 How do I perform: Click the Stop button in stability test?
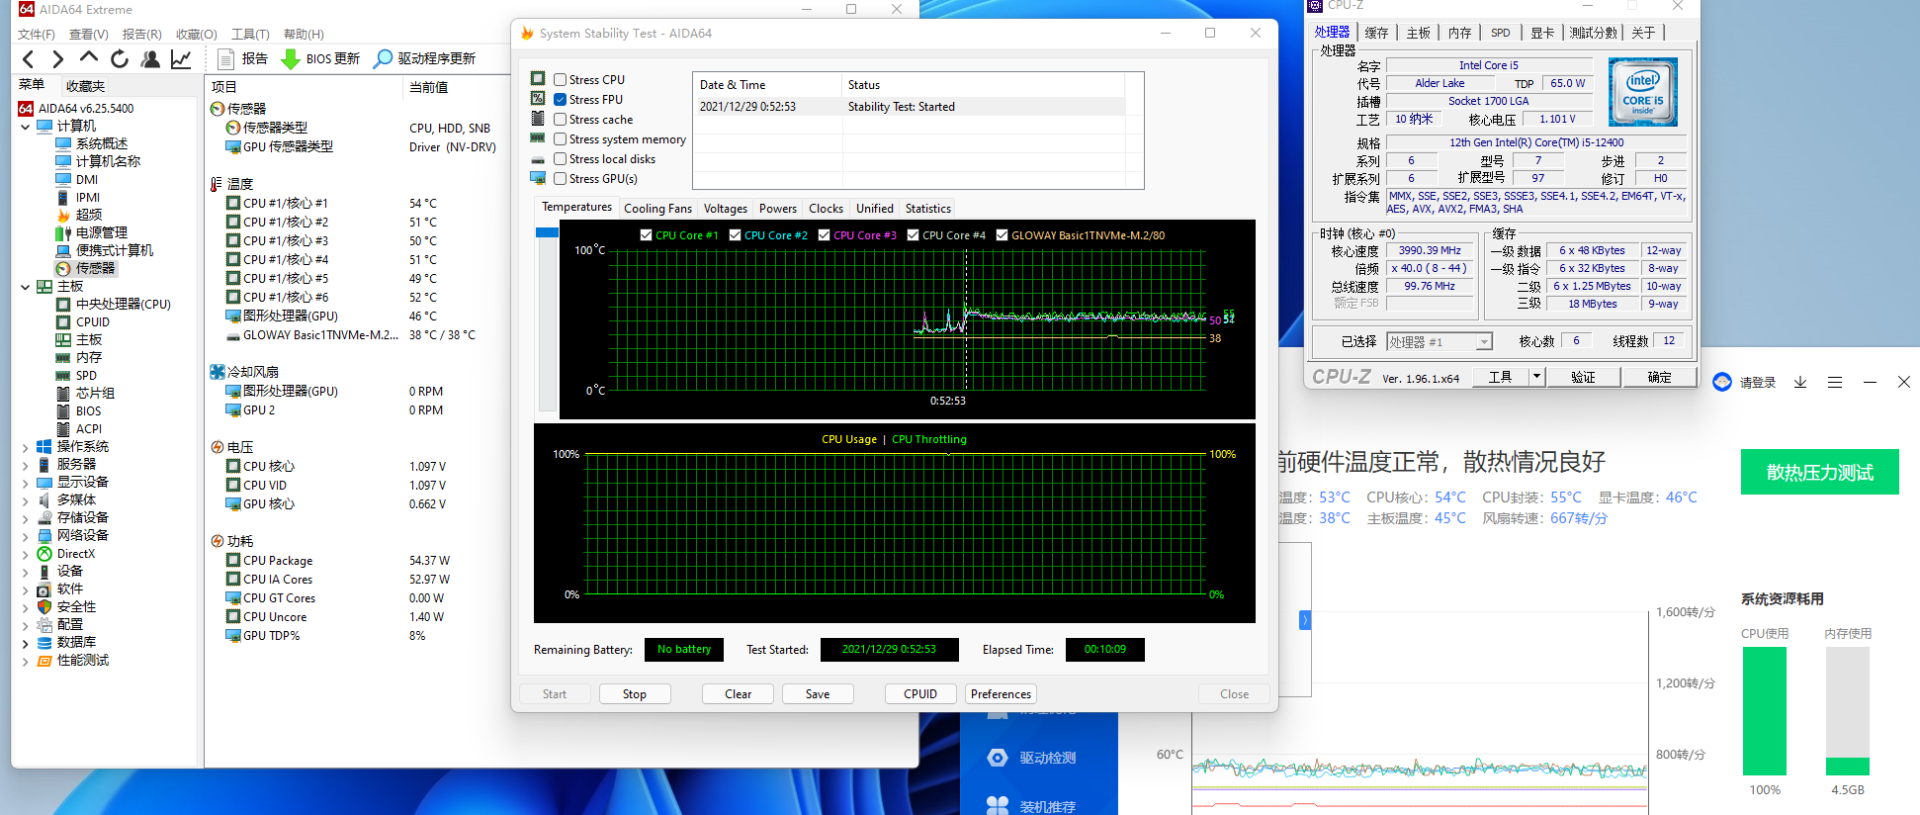click(635, 694)
